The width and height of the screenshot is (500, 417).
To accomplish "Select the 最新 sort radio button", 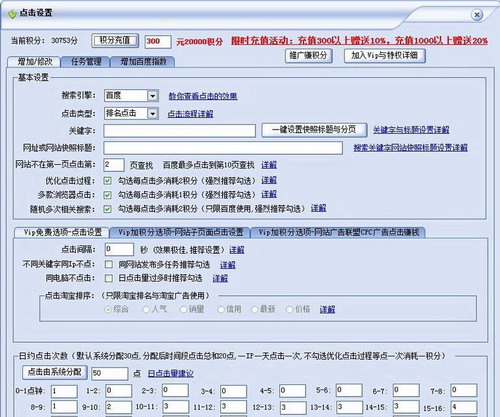I will point(255,310).
